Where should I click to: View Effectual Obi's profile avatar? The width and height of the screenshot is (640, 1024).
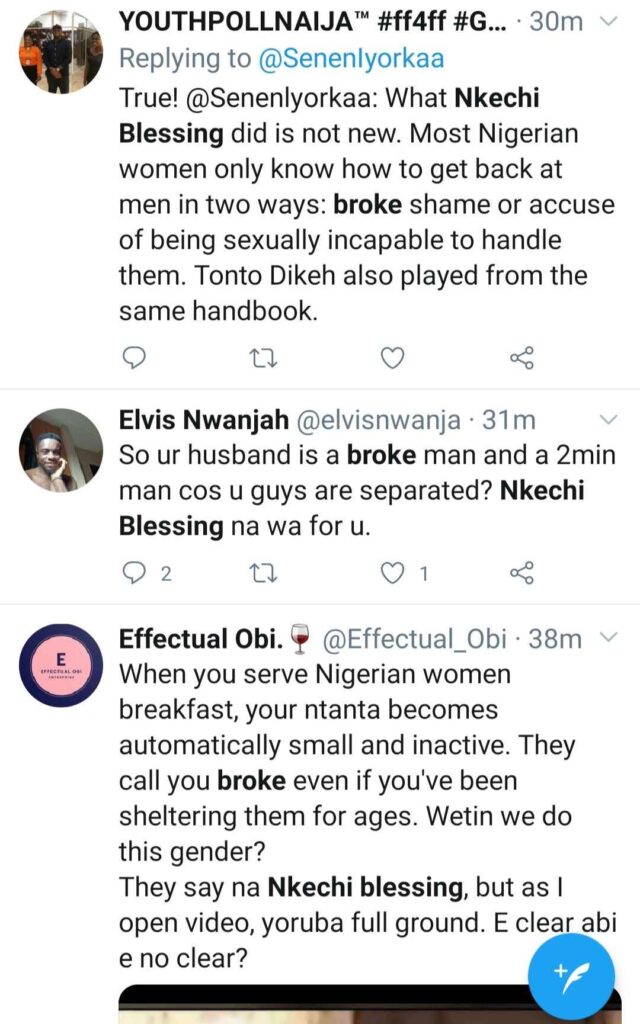click(x=60, y=666)
